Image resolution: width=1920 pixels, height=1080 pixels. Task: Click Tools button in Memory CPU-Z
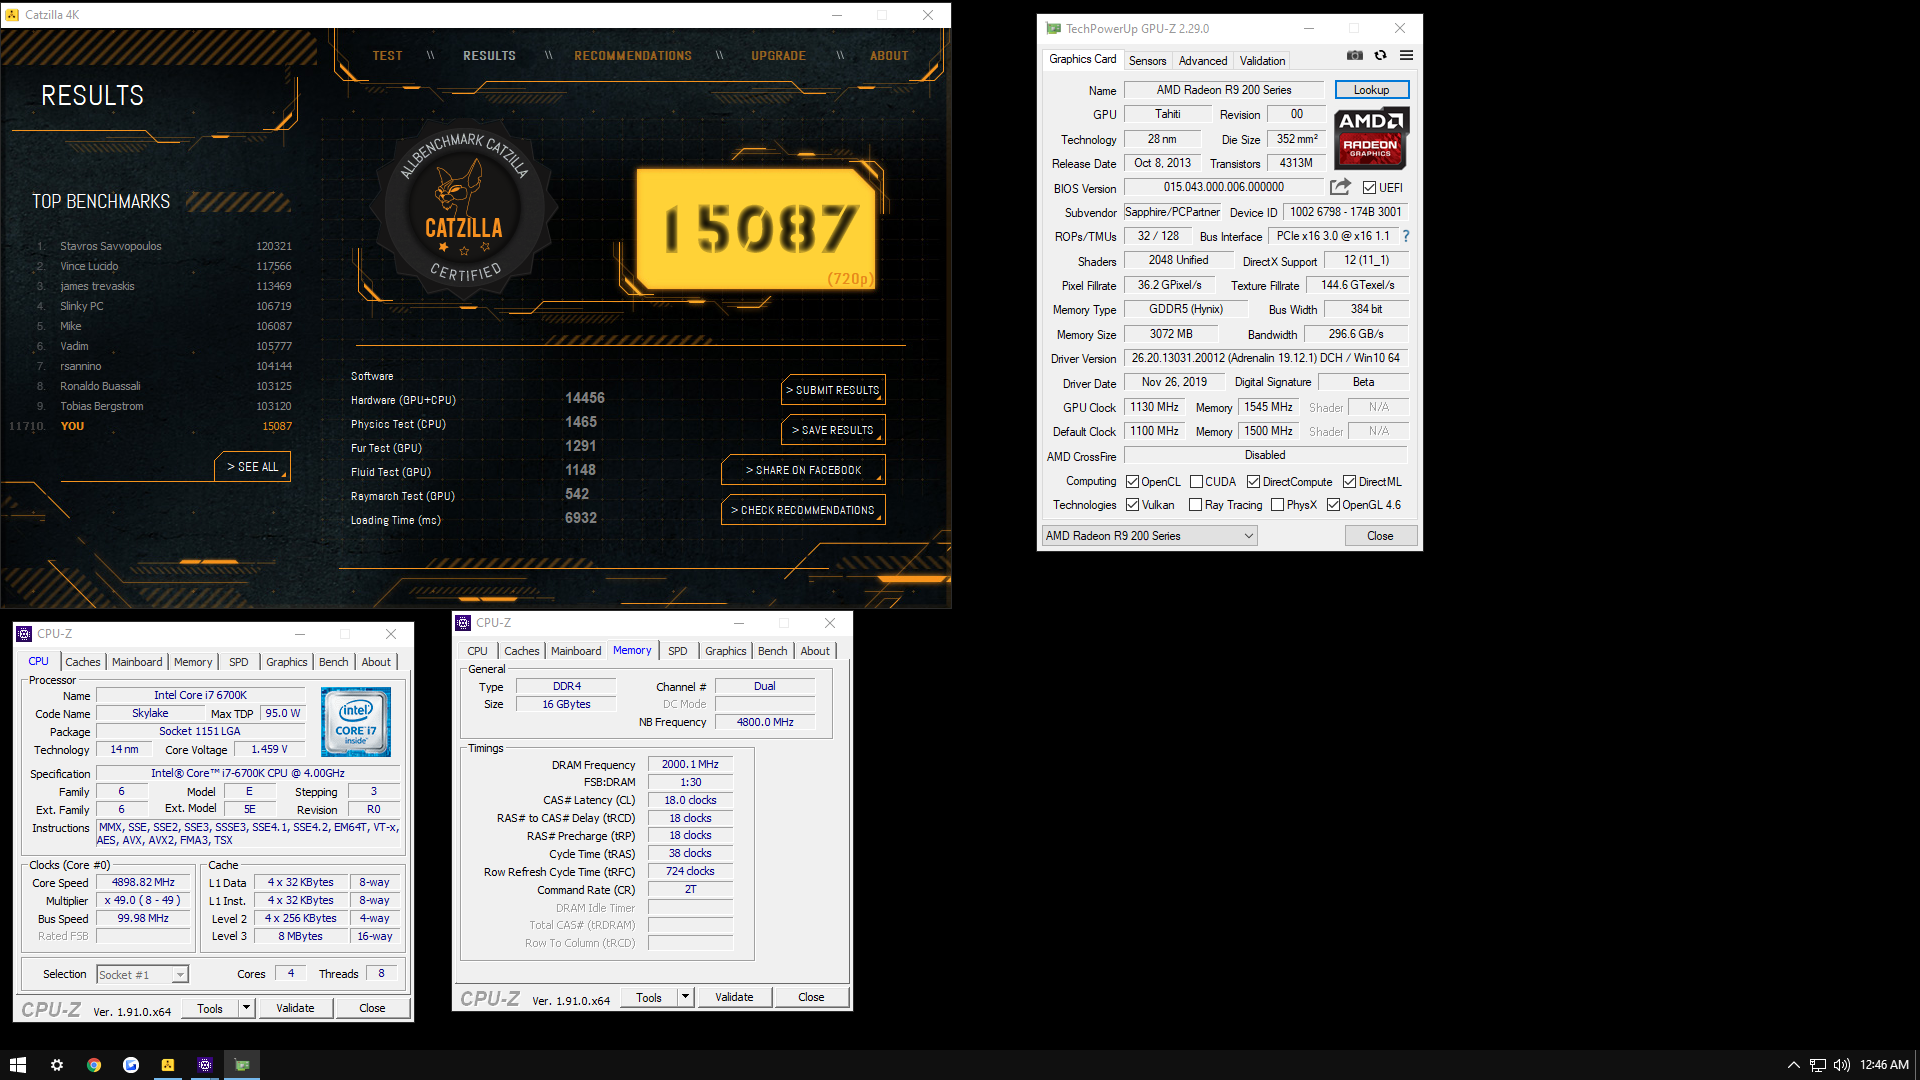[x=649, y=997]
